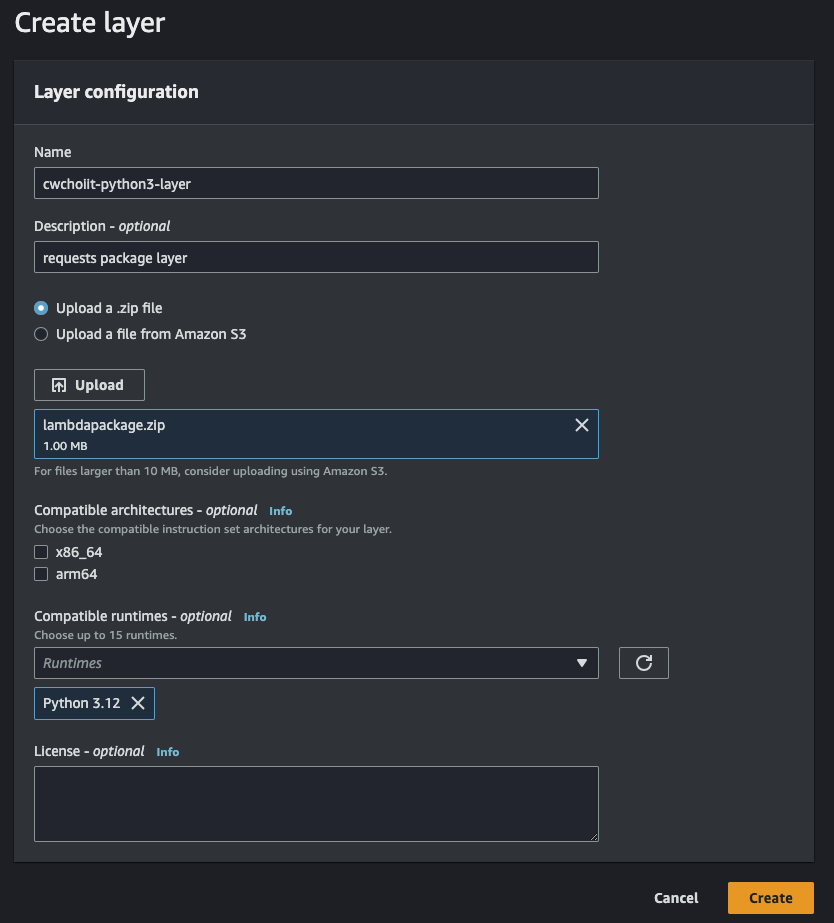Remove the uploaded lambdapackage.zip file

582,425
